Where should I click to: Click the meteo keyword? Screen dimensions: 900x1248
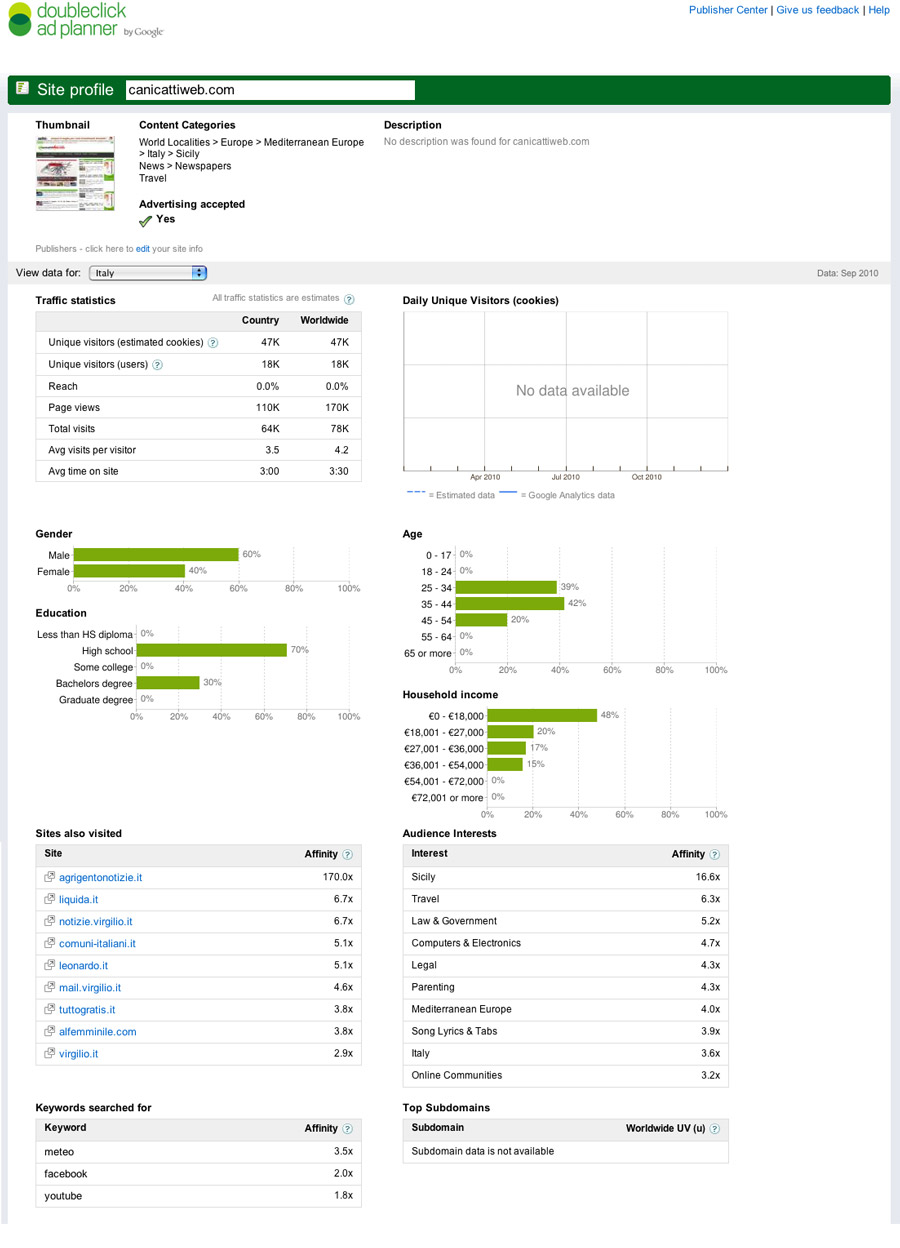59,1152
